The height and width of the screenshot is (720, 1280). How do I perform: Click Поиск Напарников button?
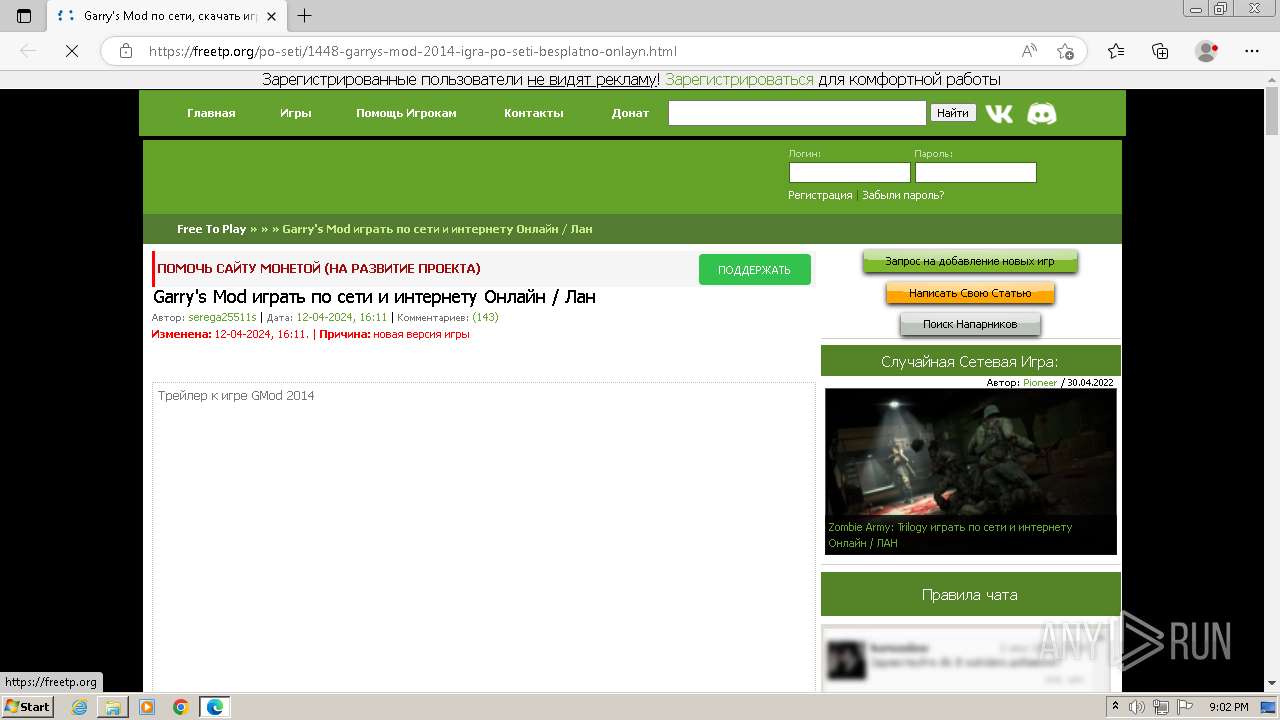970,324
